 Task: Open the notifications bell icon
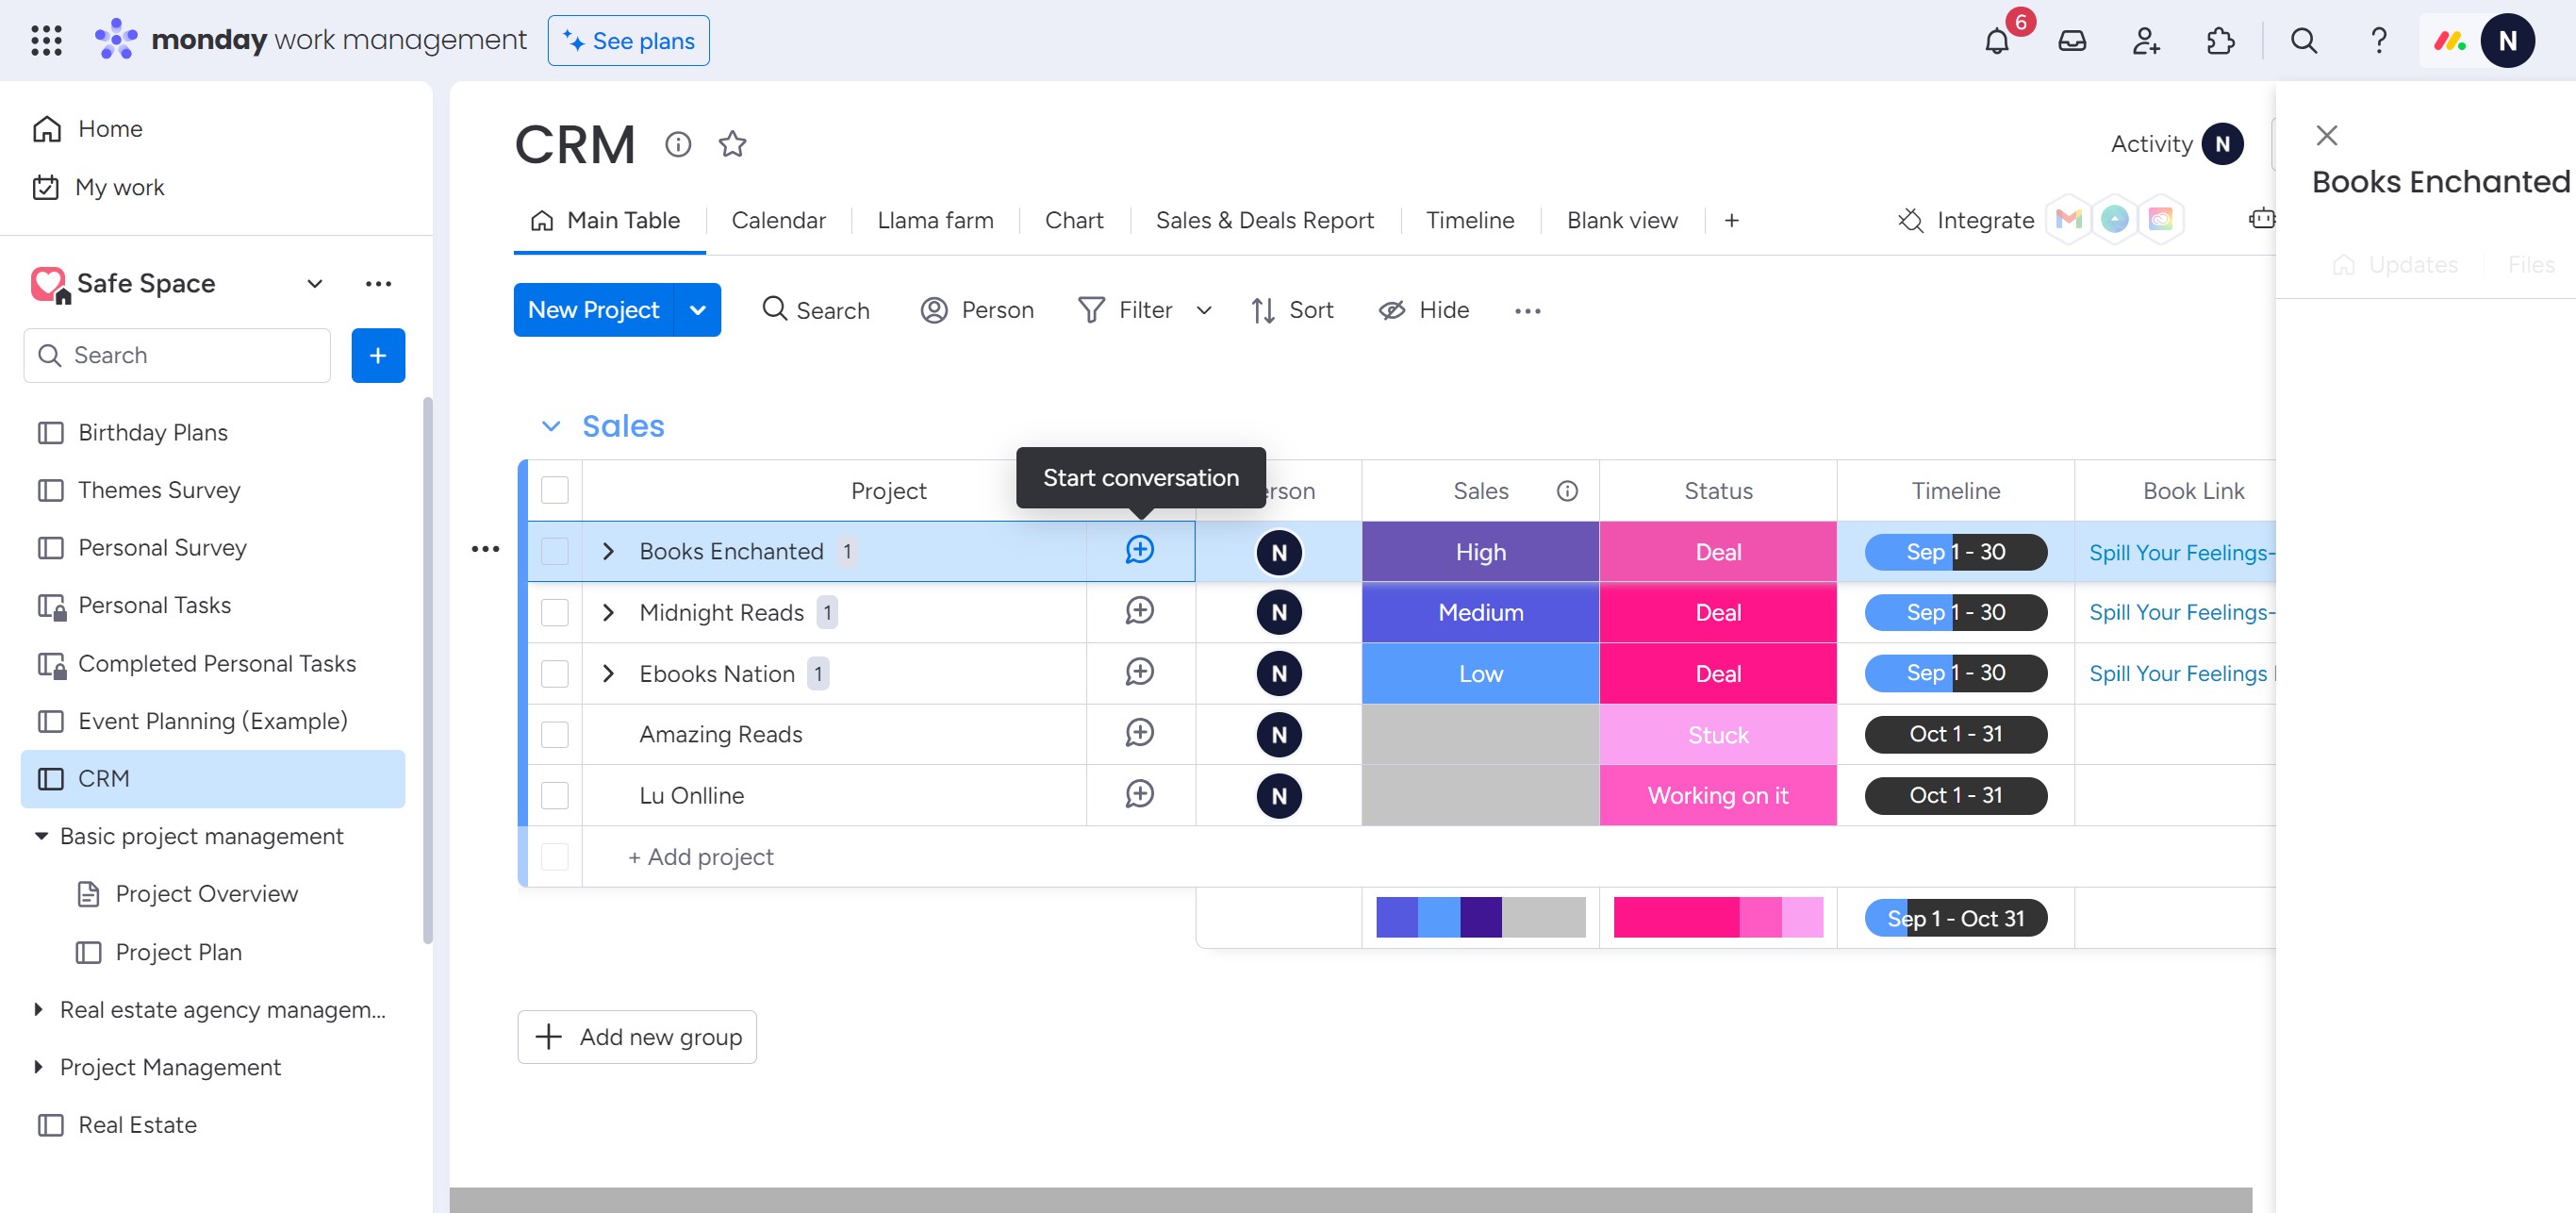click(1996, 41)
